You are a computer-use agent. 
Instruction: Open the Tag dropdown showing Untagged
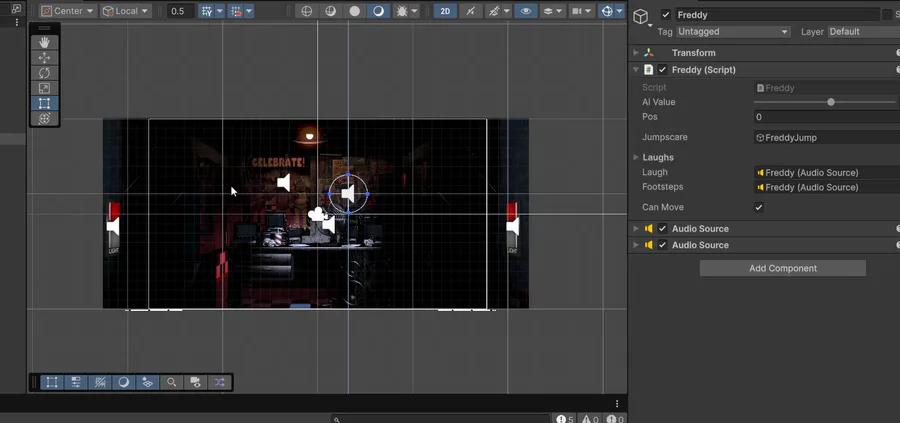coord(734,32)
